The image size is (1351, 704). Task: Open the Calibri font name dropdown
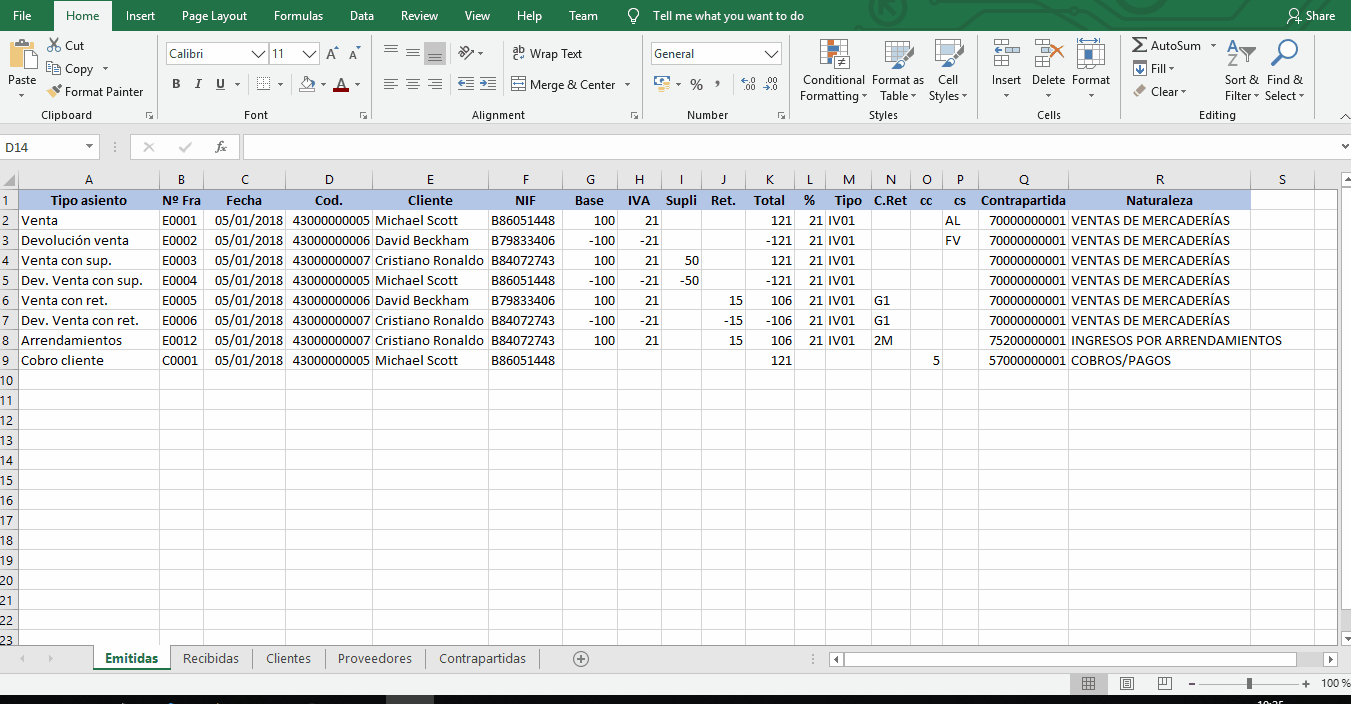click(259, 54)
